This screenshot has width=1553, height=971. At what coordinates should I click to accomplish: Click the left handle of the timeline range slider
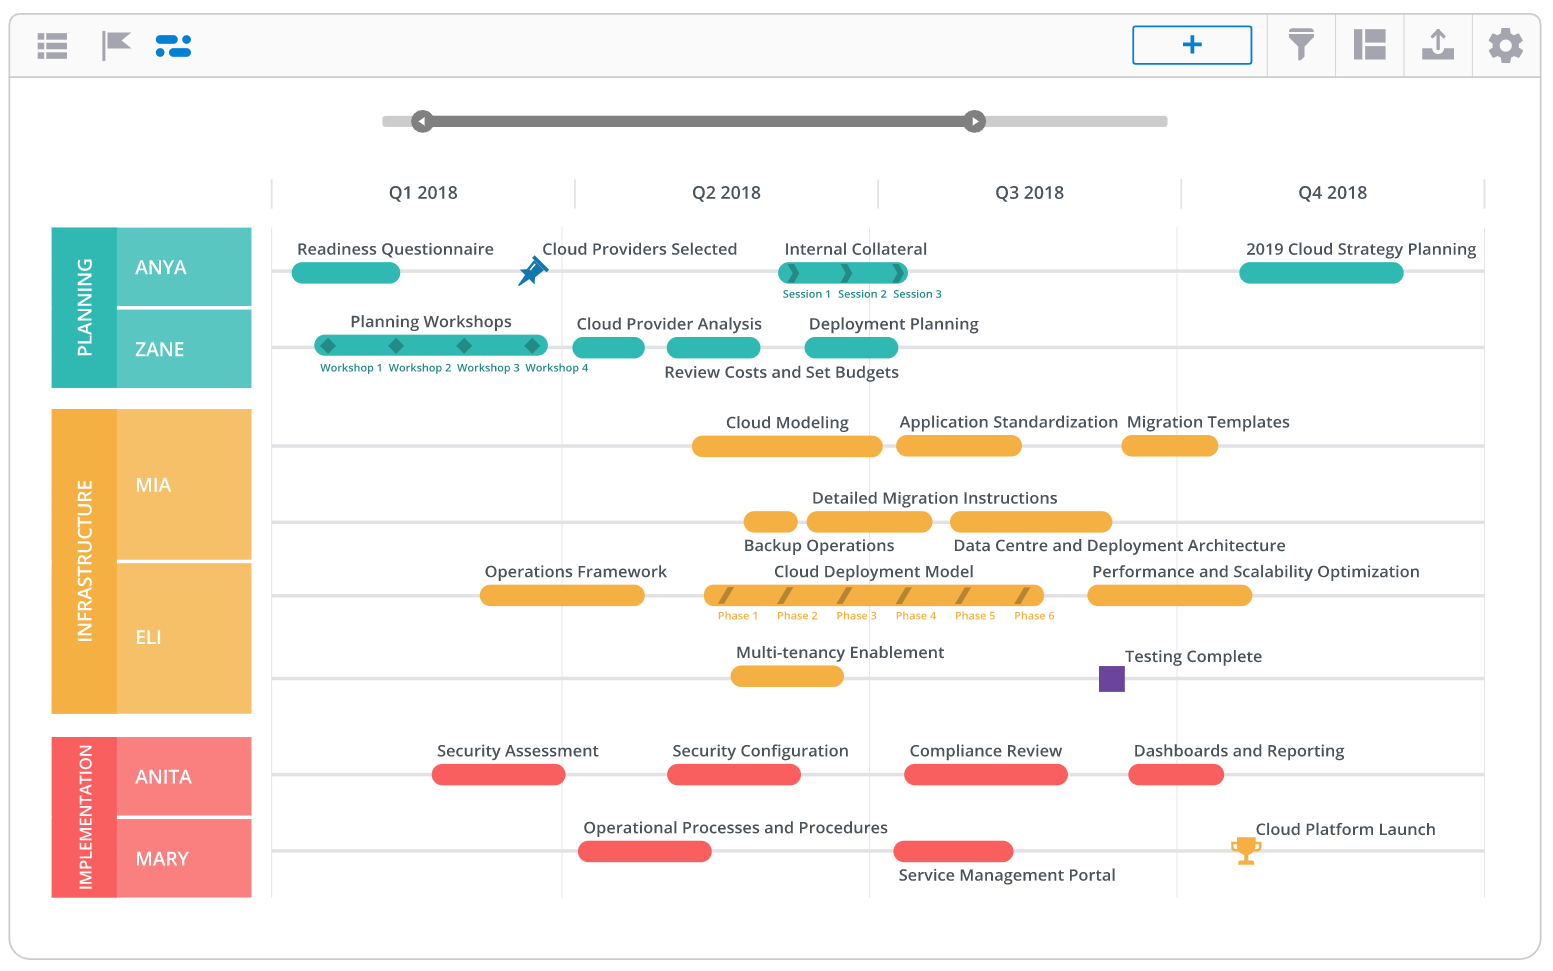pos(421,121)
